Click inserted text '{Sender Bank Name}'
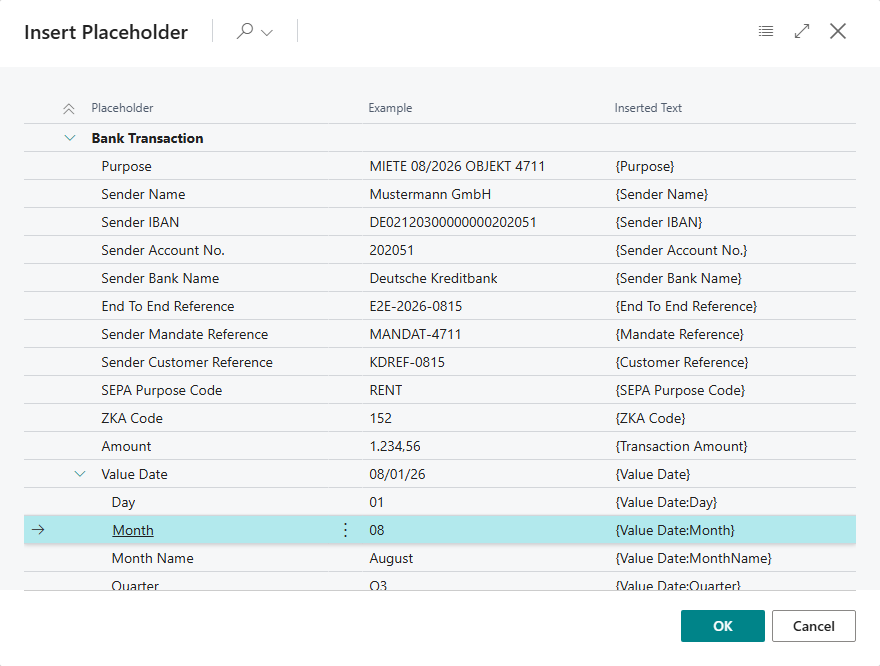Screen dimensions: 880x666 pyautogui.click(x=678, y=278)
